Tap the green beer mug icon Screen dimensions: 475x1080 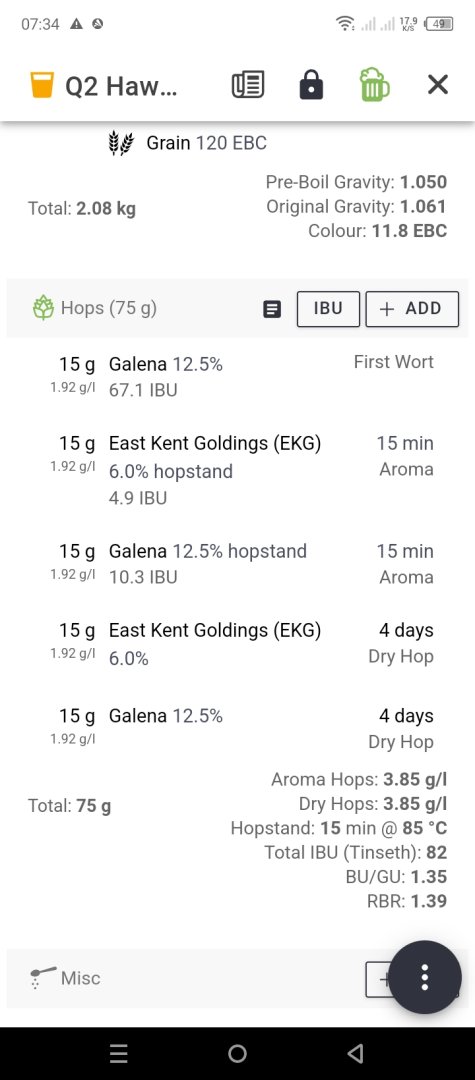(x=374, y=85)
